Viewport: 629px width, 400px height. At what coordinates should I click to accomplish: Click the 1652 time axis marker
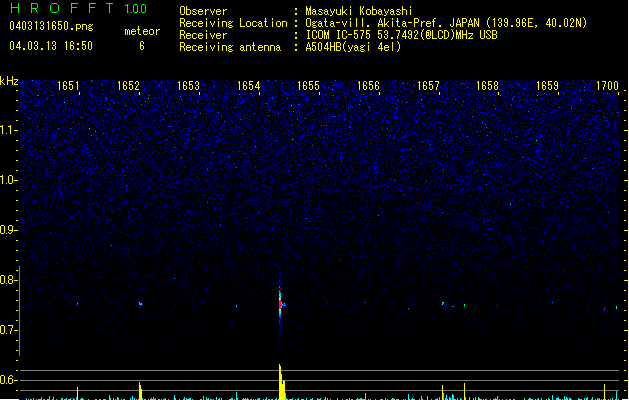tap(128, 86)
